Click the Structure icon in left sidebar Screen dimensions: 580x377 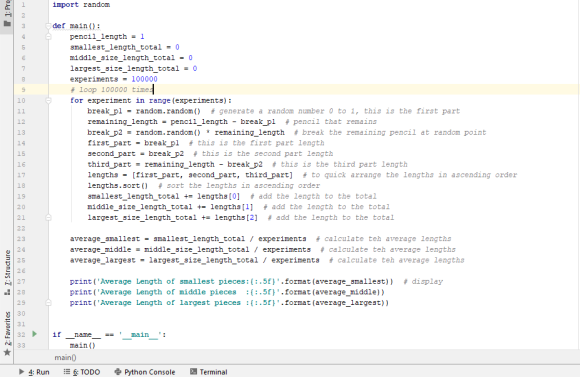tap(7, 292)
